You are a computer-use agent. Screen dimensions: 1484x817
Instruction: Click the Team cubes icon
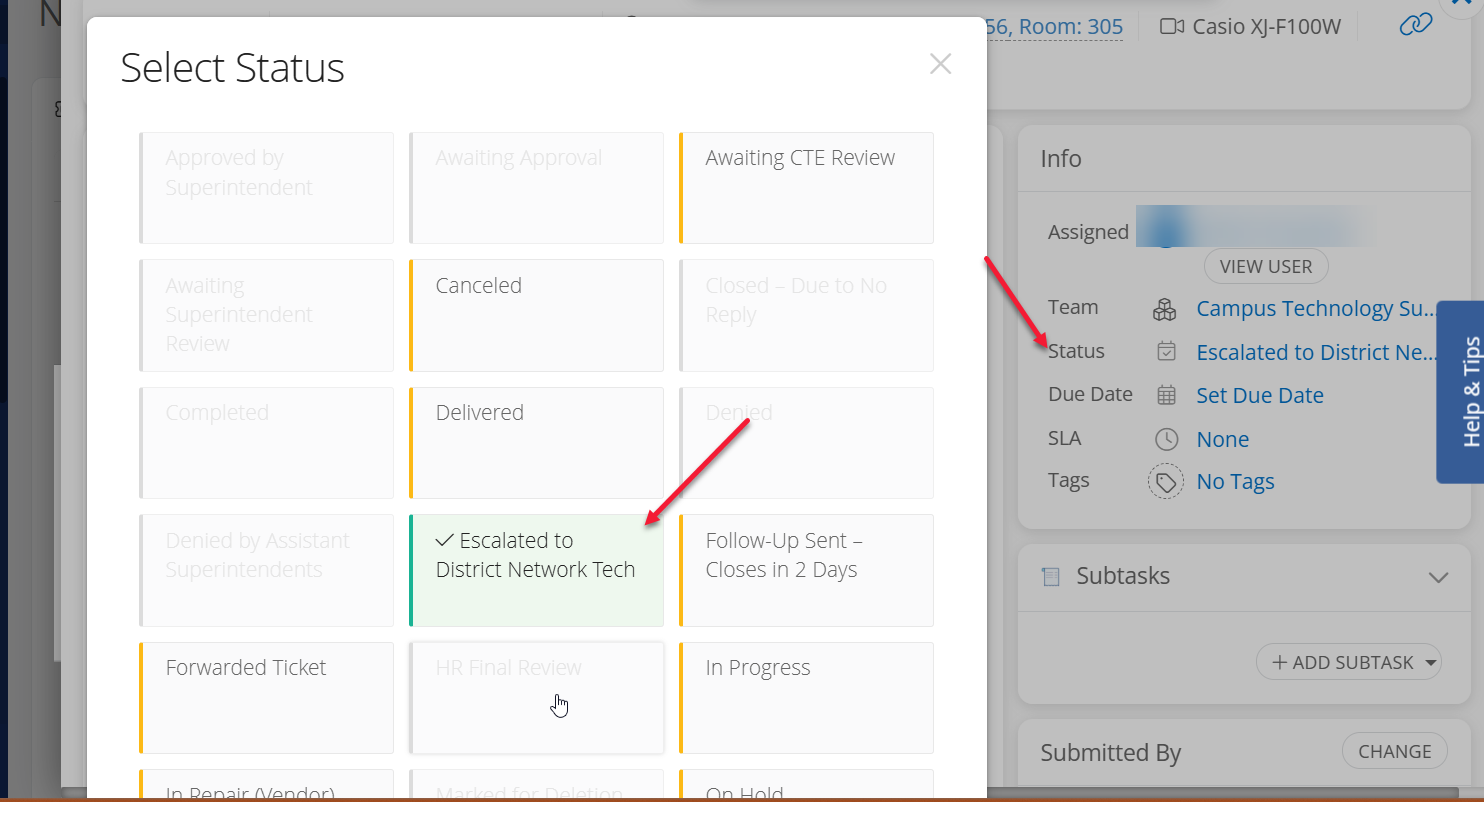1165,309
